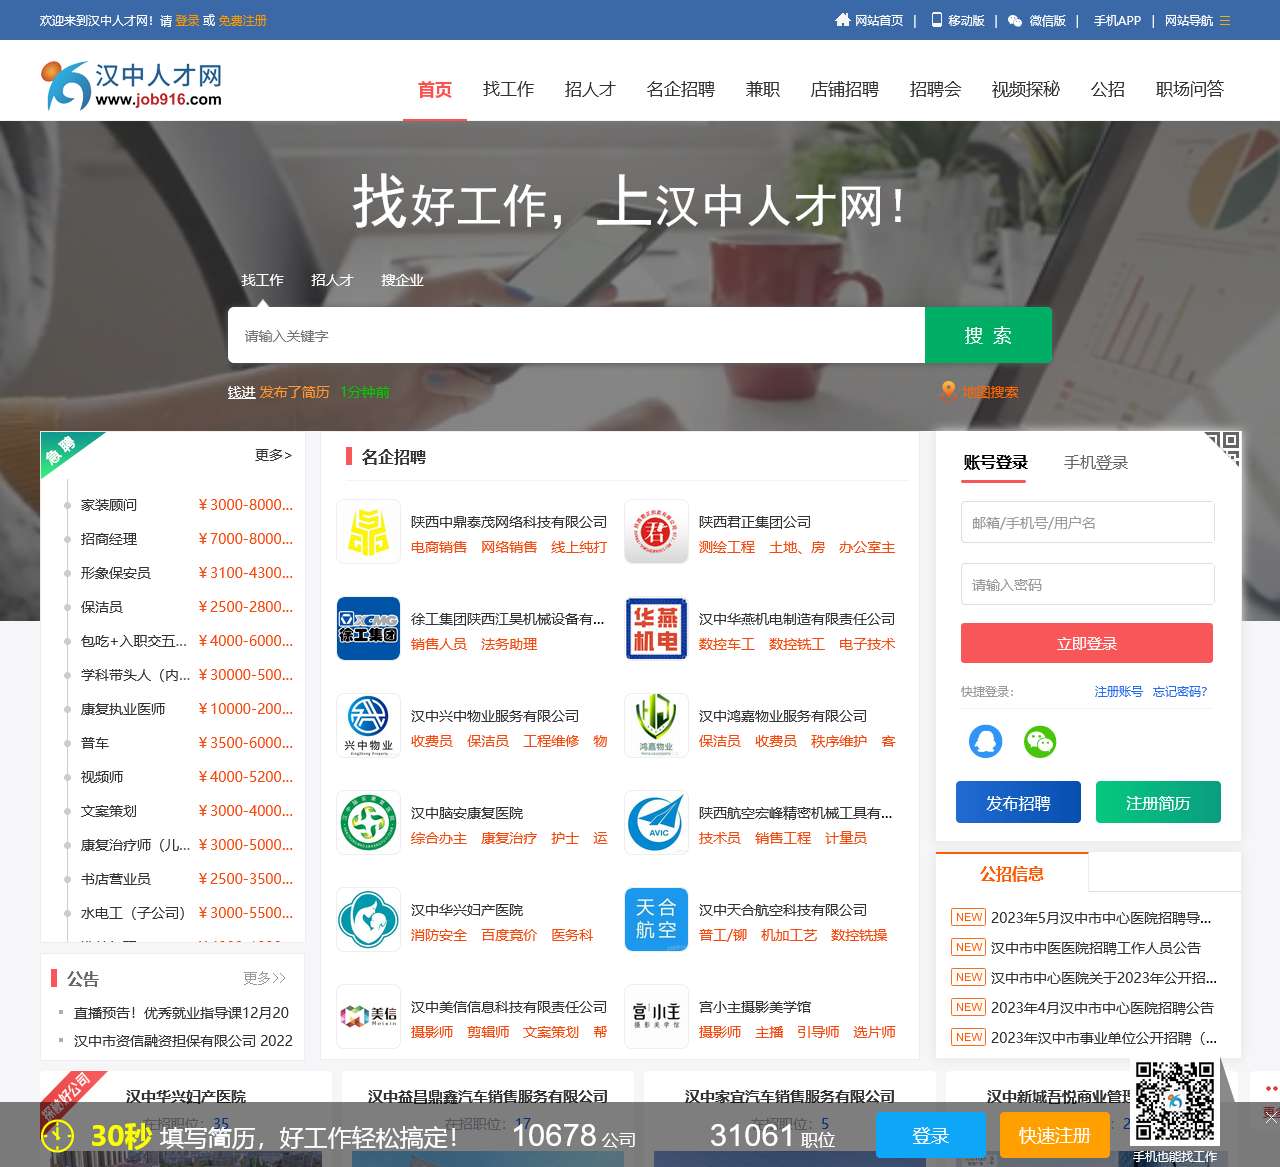This screenshot has height=1167, width=1280.
Task: Open the 兼职 navigation item
Action: click(762, 89)
